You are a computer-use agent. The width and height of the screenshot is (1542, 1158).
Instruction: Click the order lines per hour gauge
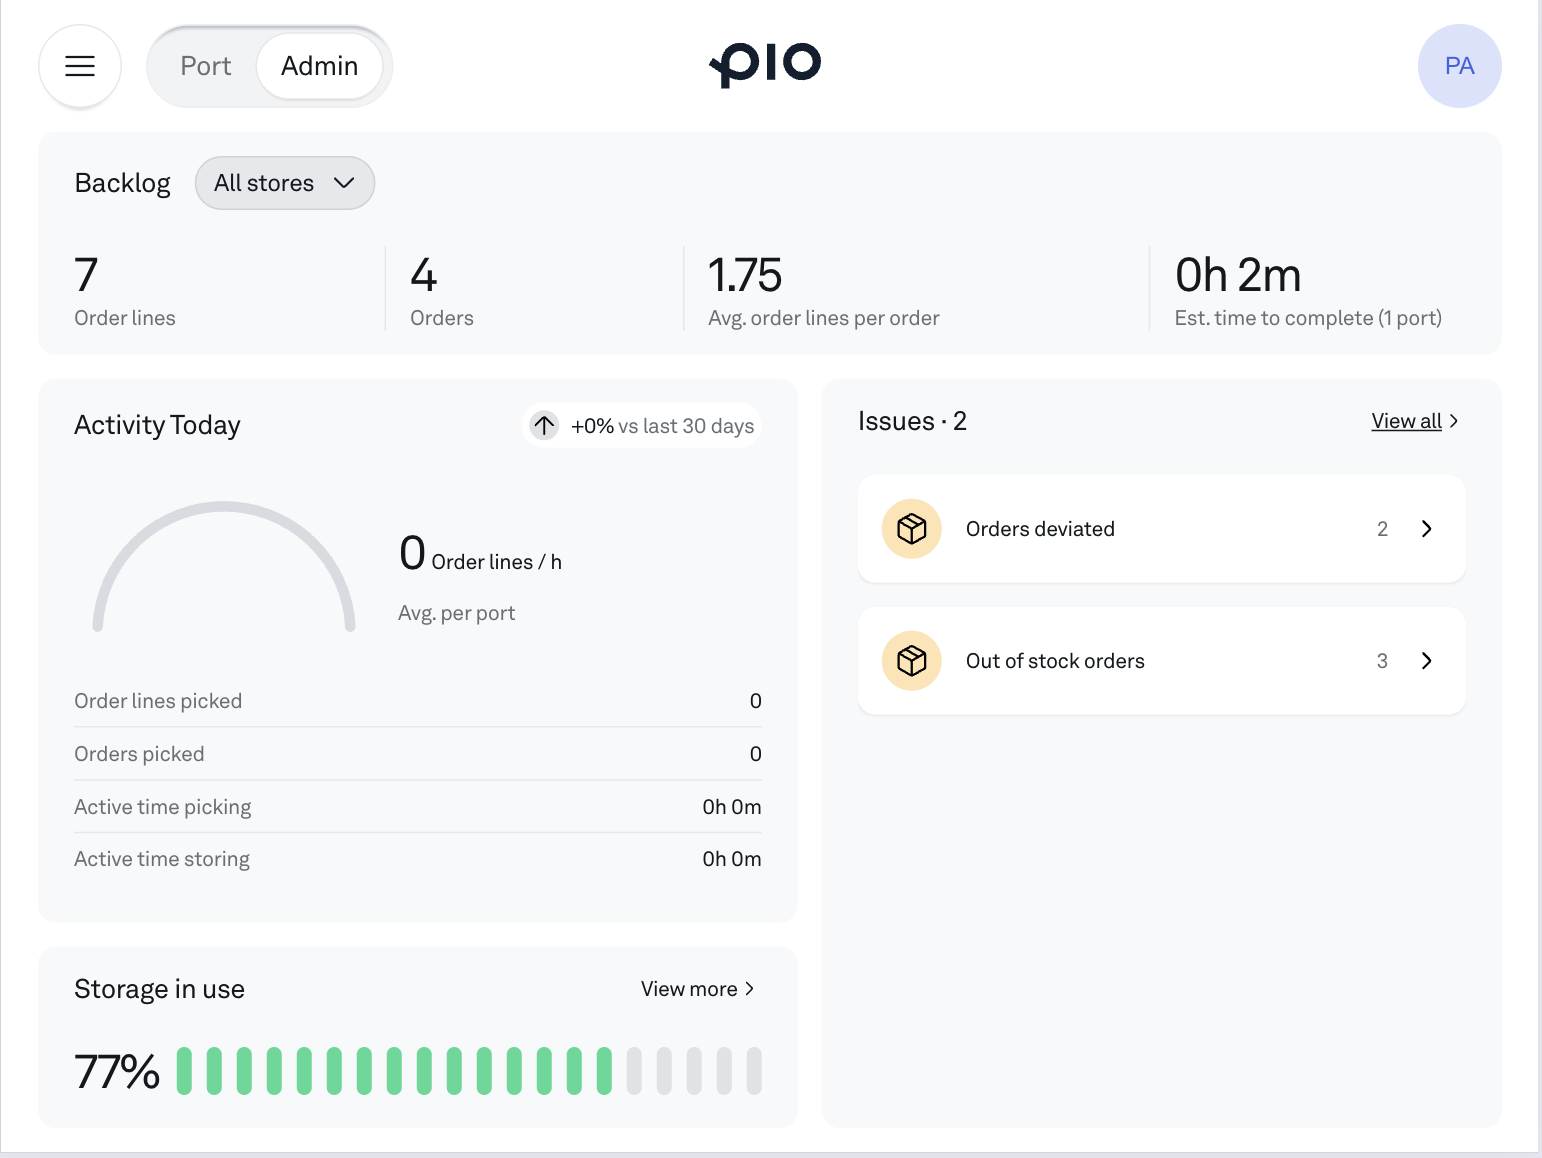click(x=224, y=566)
